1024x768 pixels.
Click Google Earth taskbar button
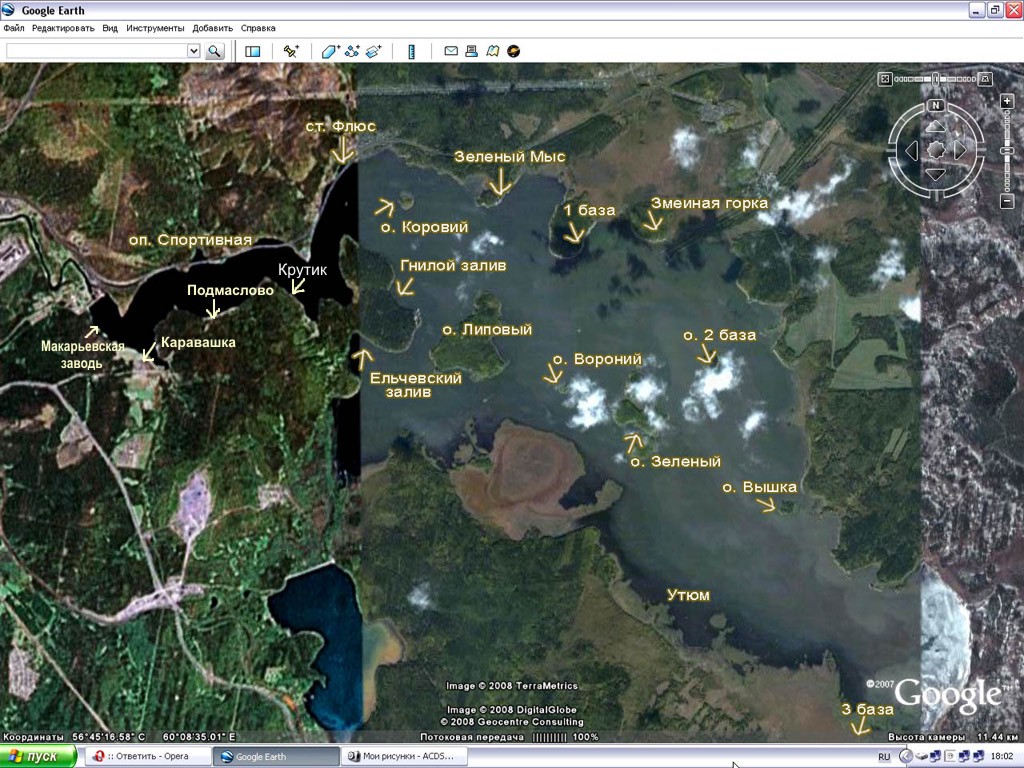276,756
